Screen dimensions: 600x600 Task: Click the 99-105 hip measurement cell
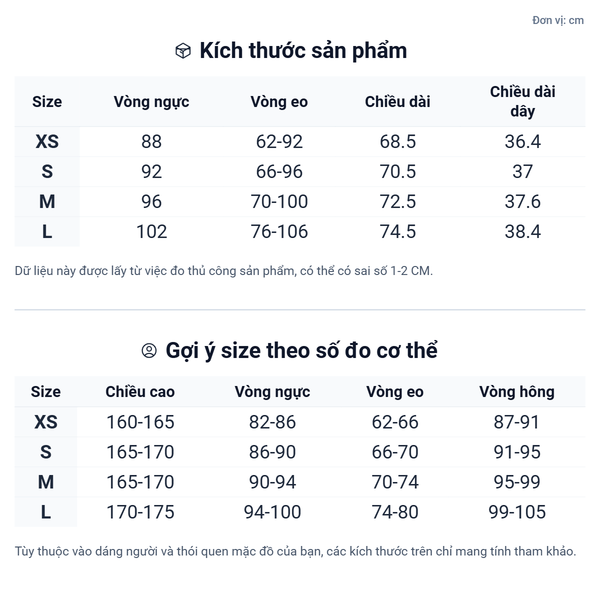tap(516, 513)
